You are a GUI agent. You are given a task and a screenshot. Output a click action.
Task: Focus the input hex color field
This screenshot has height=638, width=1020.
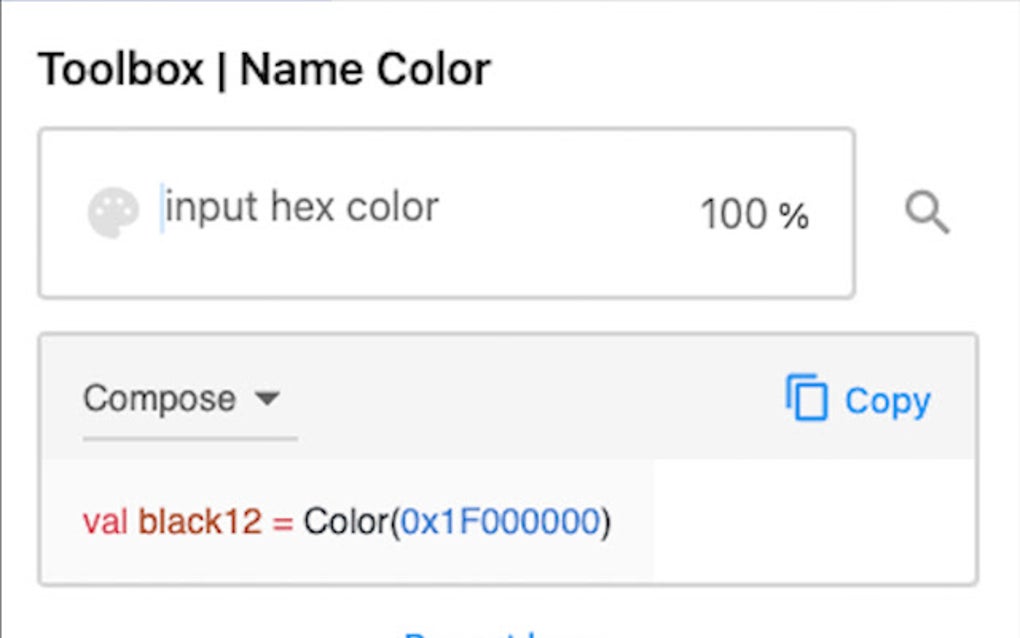300,207
